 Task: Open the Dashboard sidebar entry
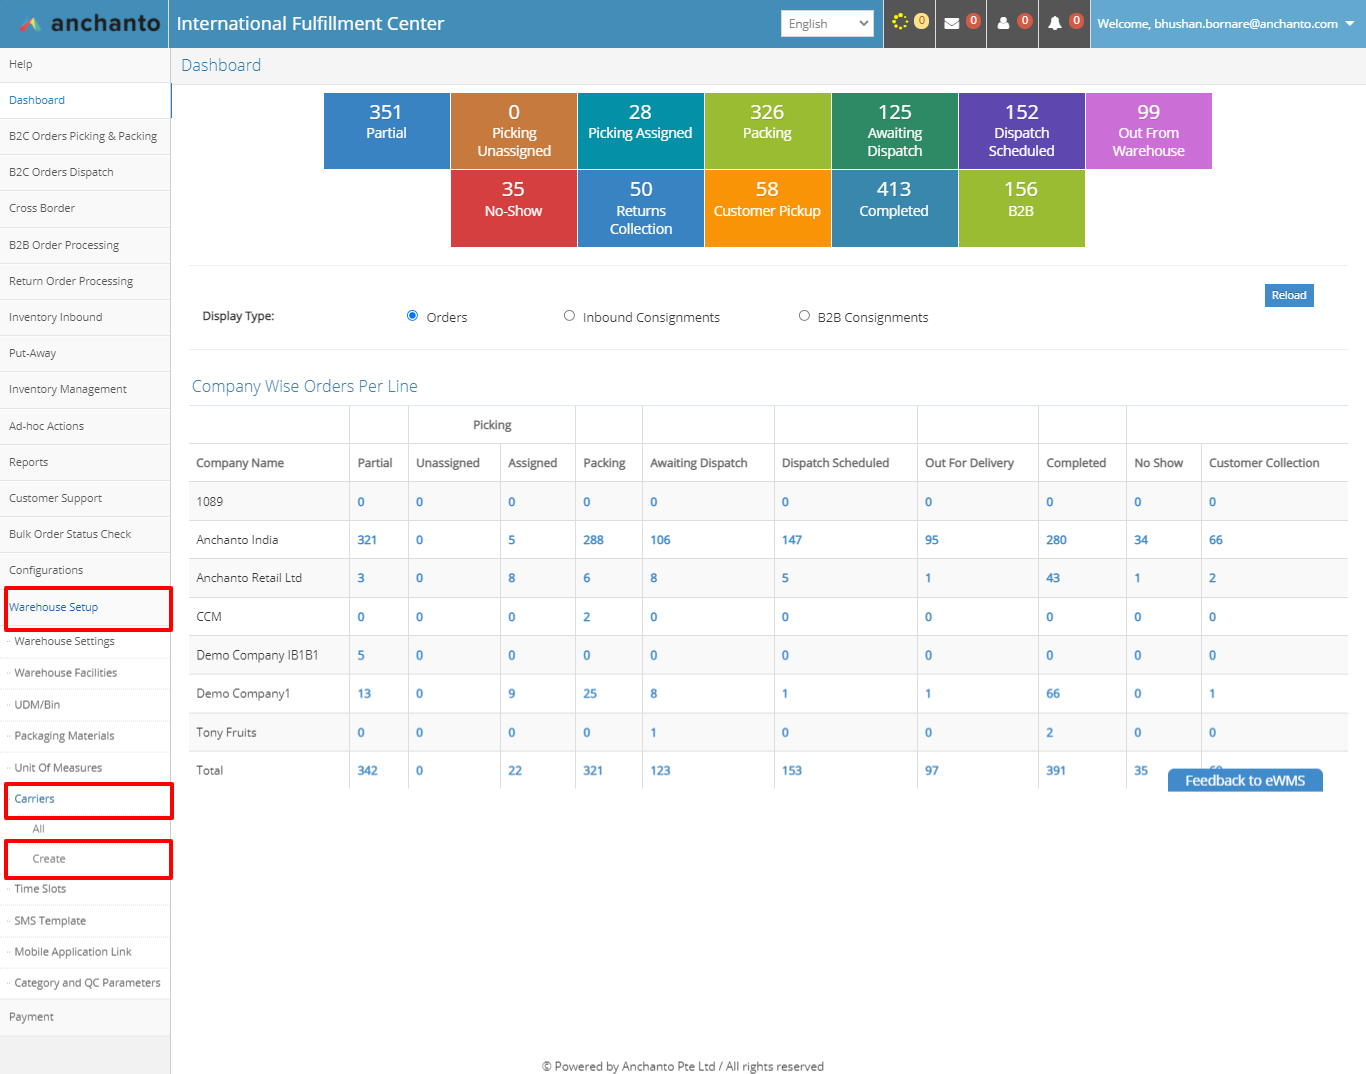[x=37, y=100]
